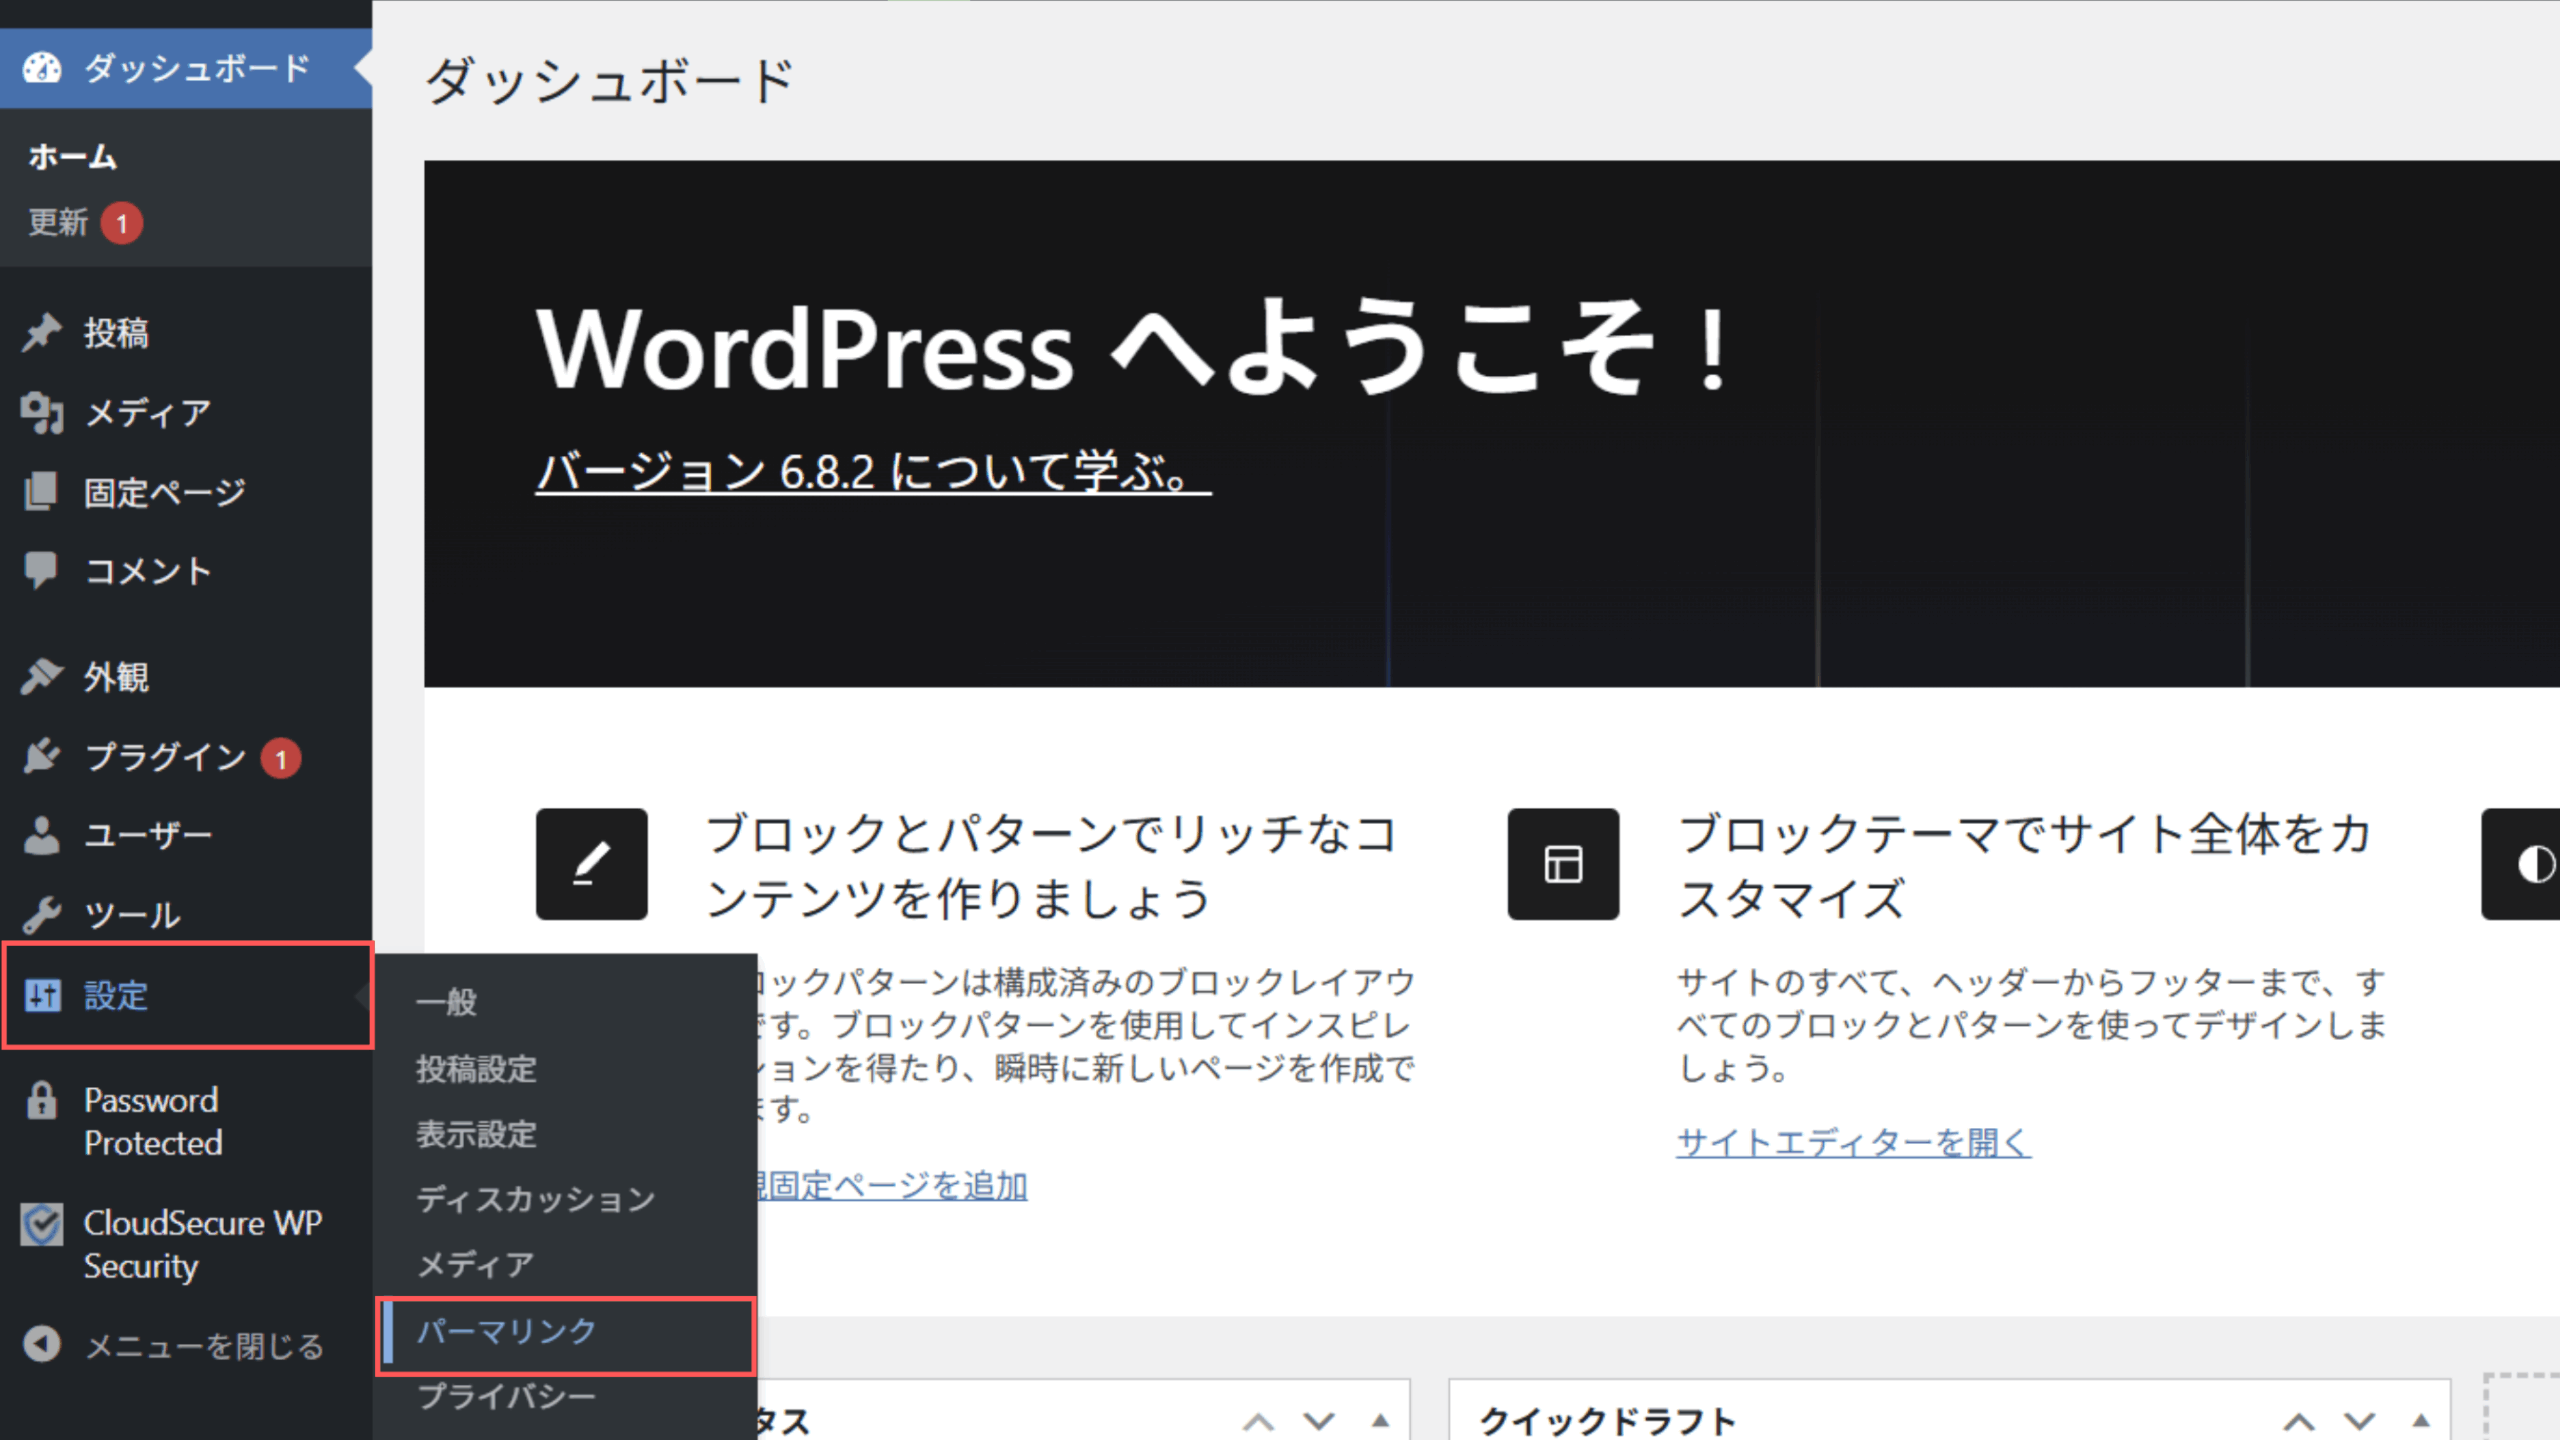Click the pencil edit icon tile
This screenshot has height=1440, width=2560.
[x=592, y=864]
